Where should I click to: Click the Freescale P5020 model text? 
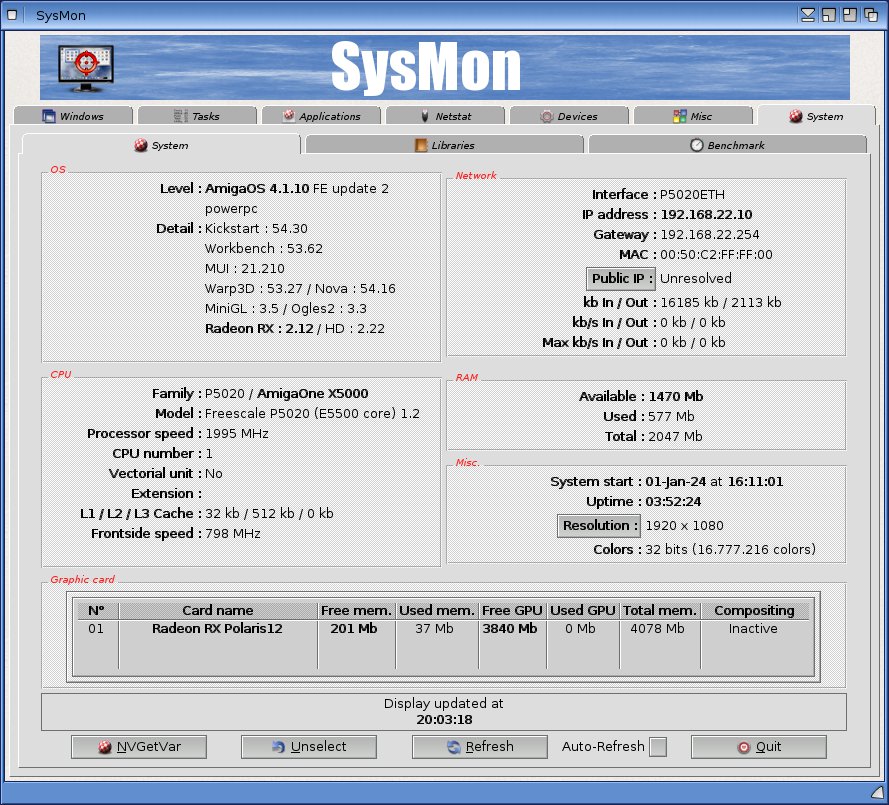pyautogui.click(x=312, y=413)
